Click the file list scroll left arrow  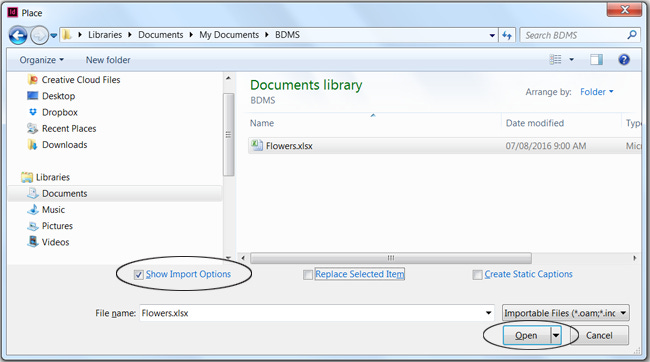coord(243,258)
